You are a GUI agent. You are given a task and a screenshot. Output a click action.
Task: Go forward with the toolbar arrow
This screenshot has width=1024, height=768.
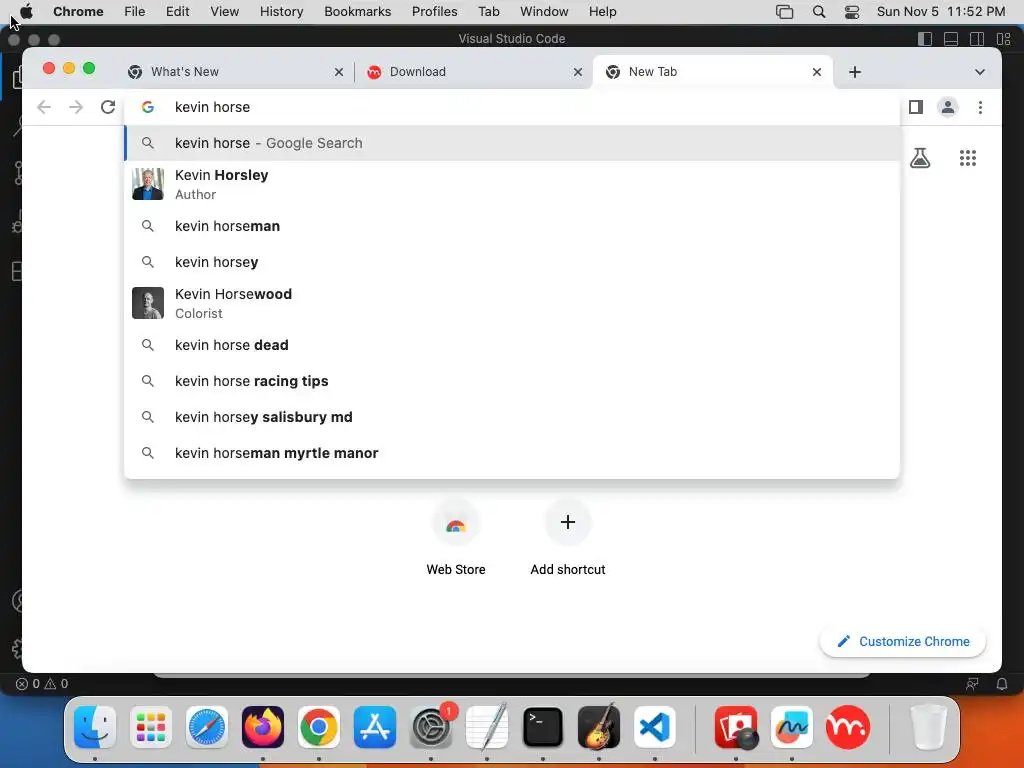[76, 107]
